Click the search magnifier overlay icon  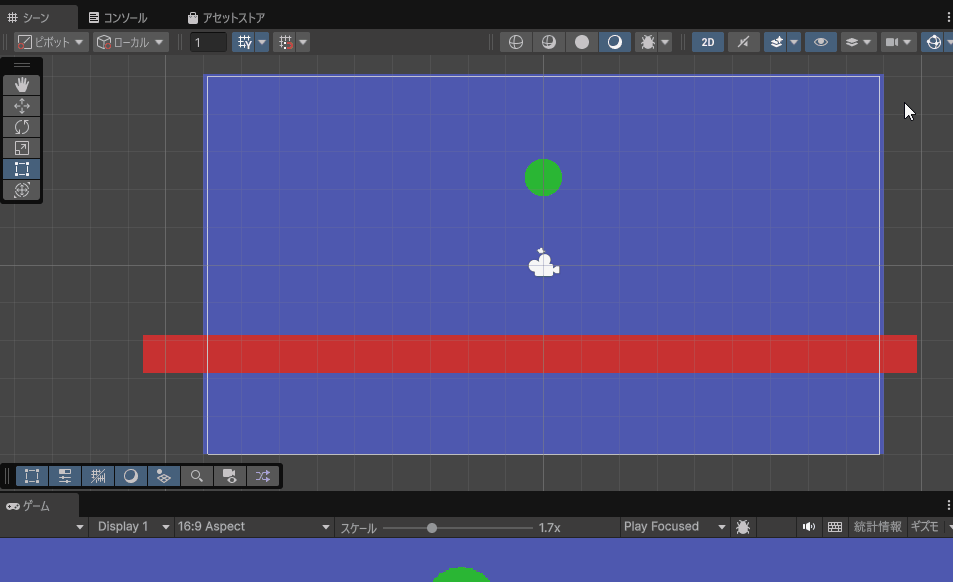pyautogui.click(x=196, y=476)
